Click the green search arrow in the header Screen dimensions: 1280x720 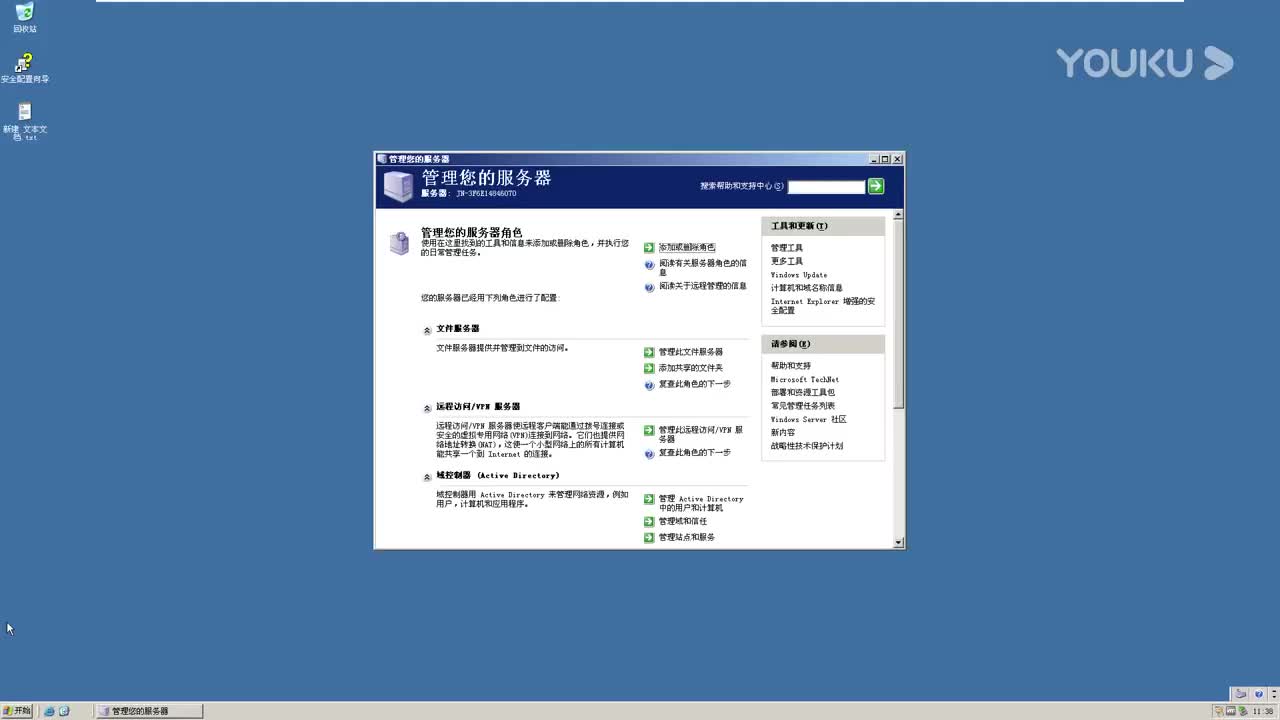[x=875, y=186]
